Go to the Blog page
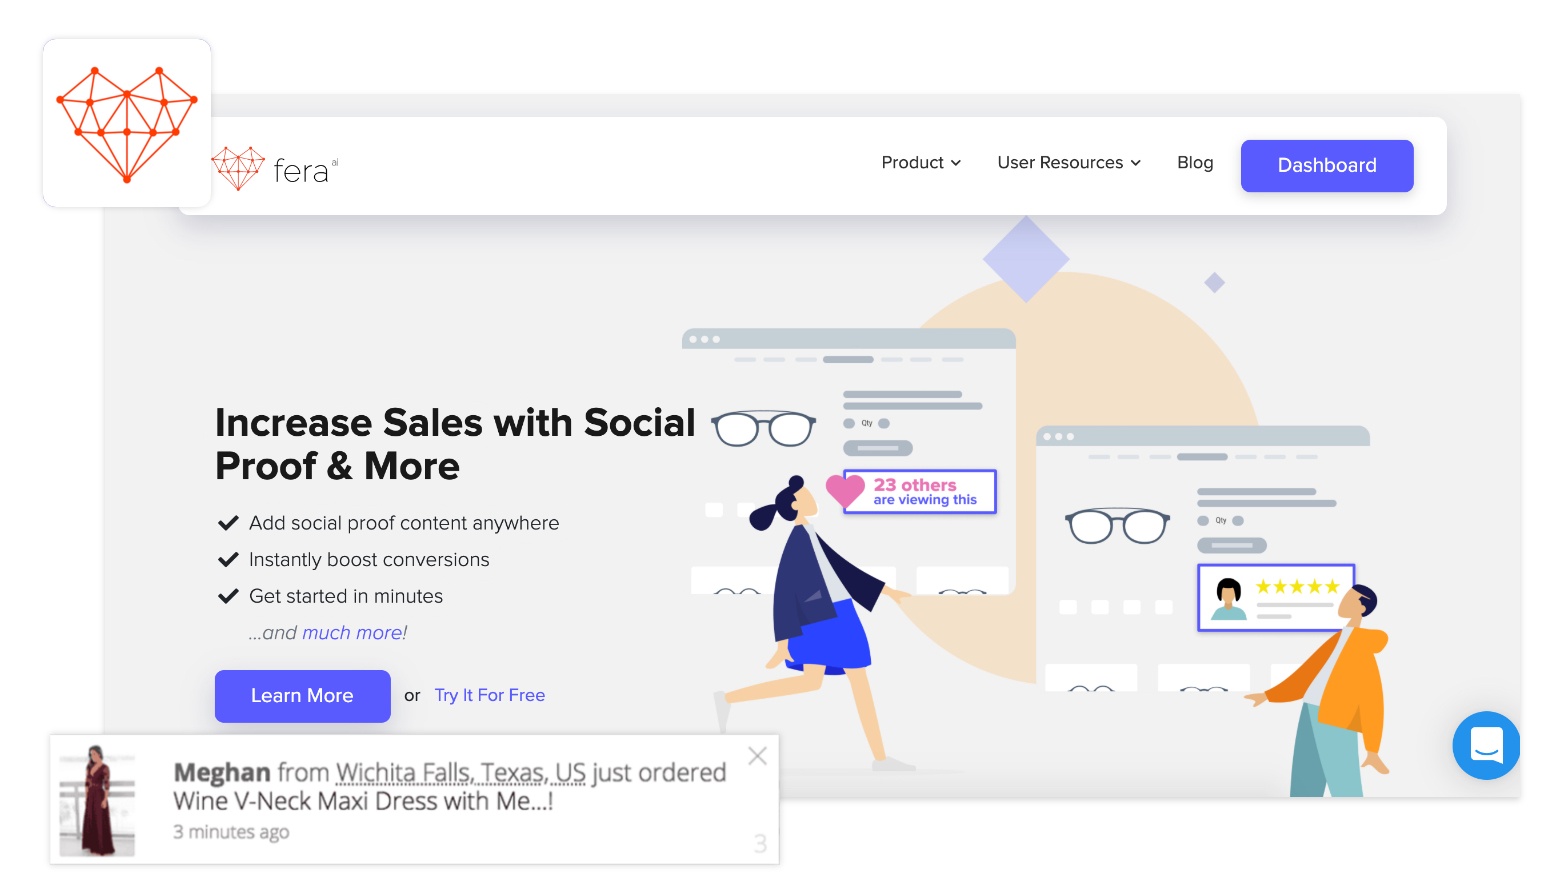This screenshot has width=1560, height=891. coord(1195,162)
